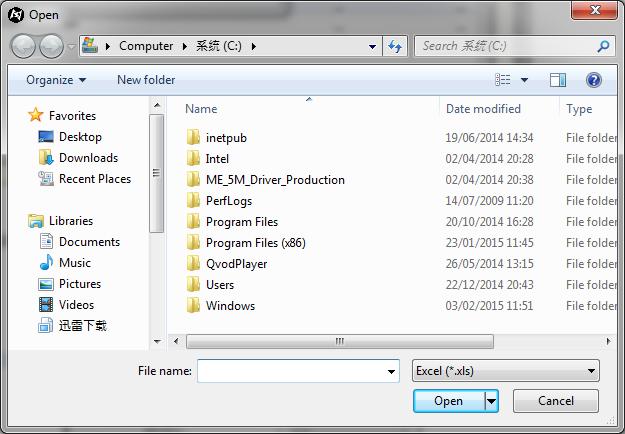Open the view options dropdown arrow
625x434 pixels.
[525, 80]
